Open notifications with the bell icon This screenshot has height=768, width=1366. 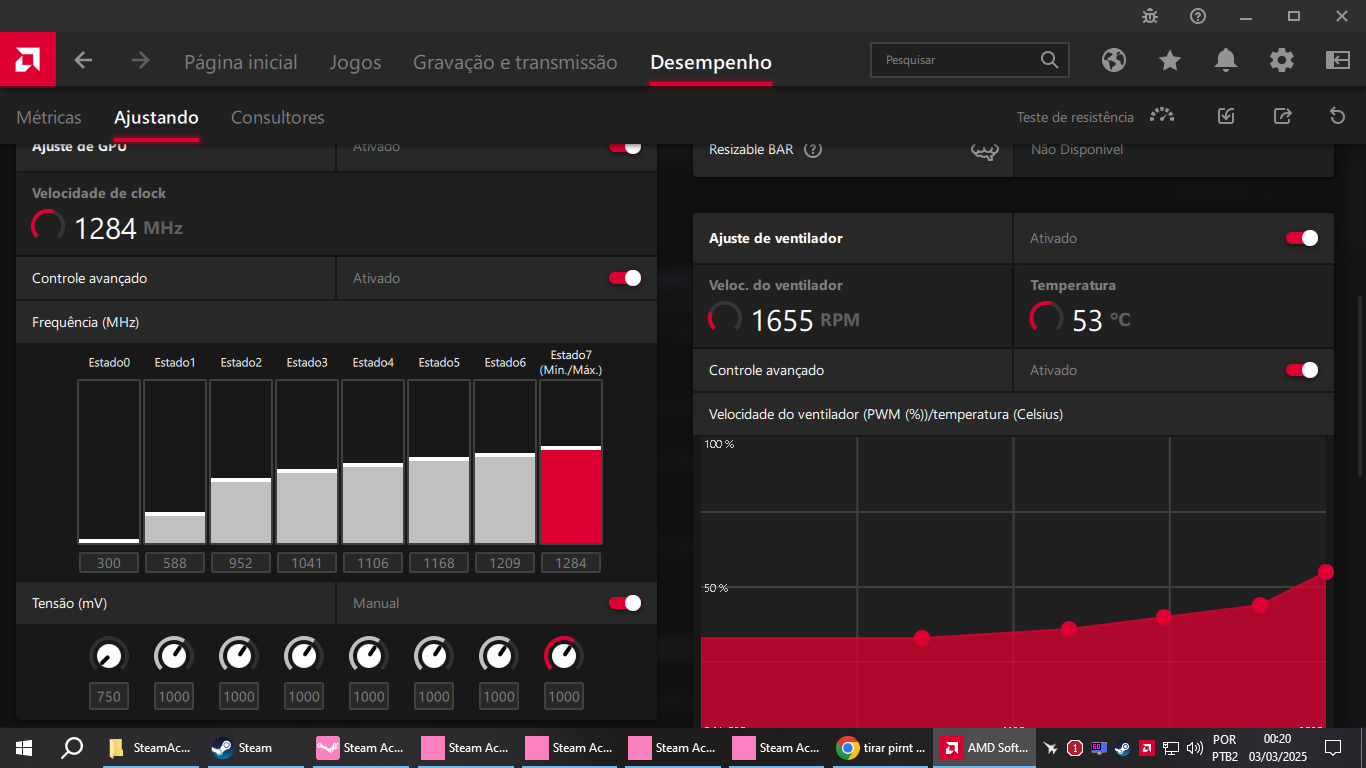pyautogui.click(x=1226, y=60)
